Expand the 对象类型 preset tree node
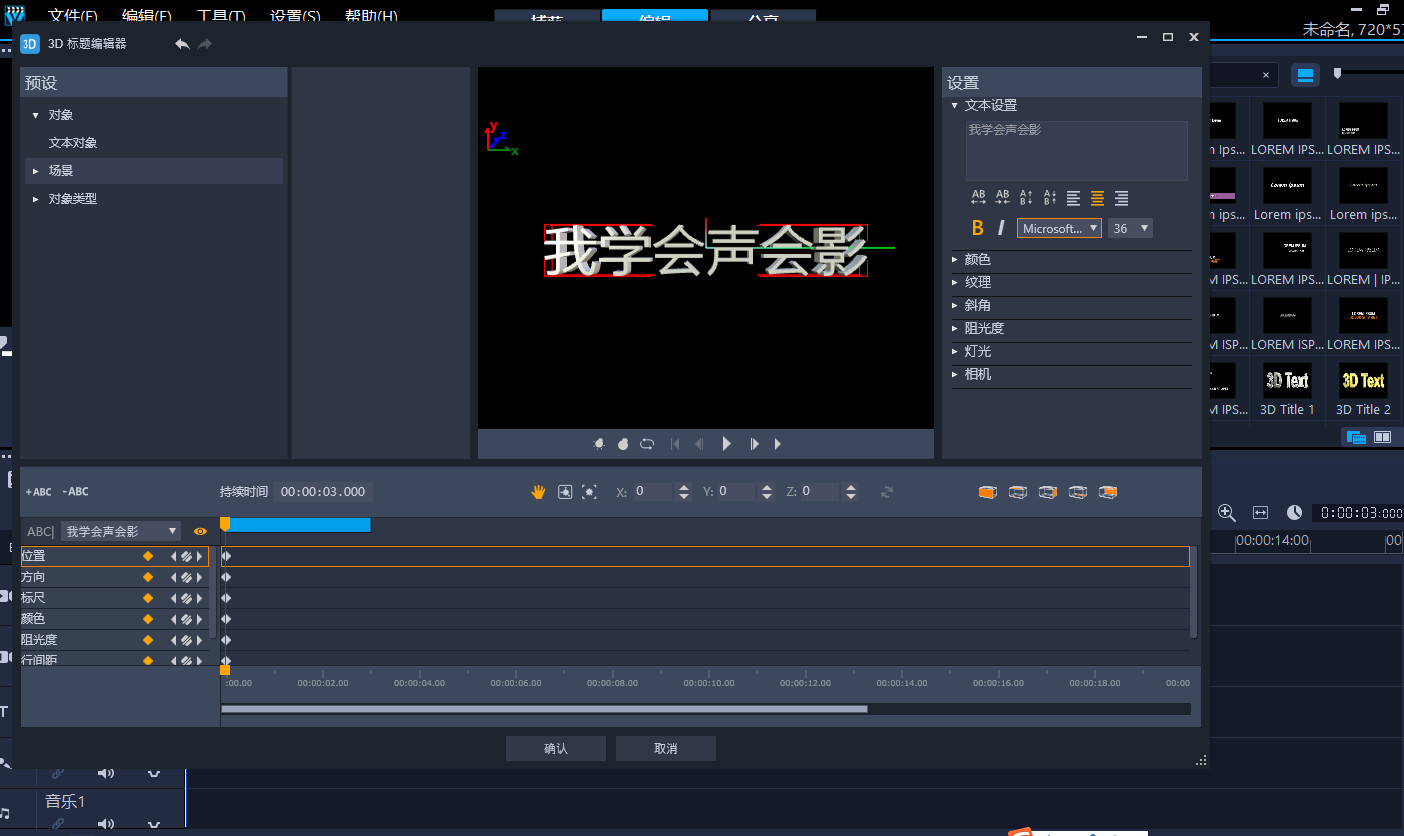This screenshot has width=1404, height=836. [36, 199]
